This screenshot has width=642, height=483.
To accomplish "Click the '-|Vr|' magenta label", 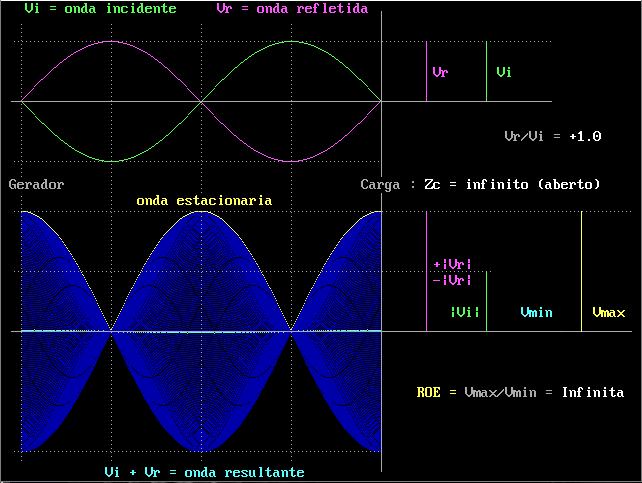I will pyautogui.click(x=452, y=280).
